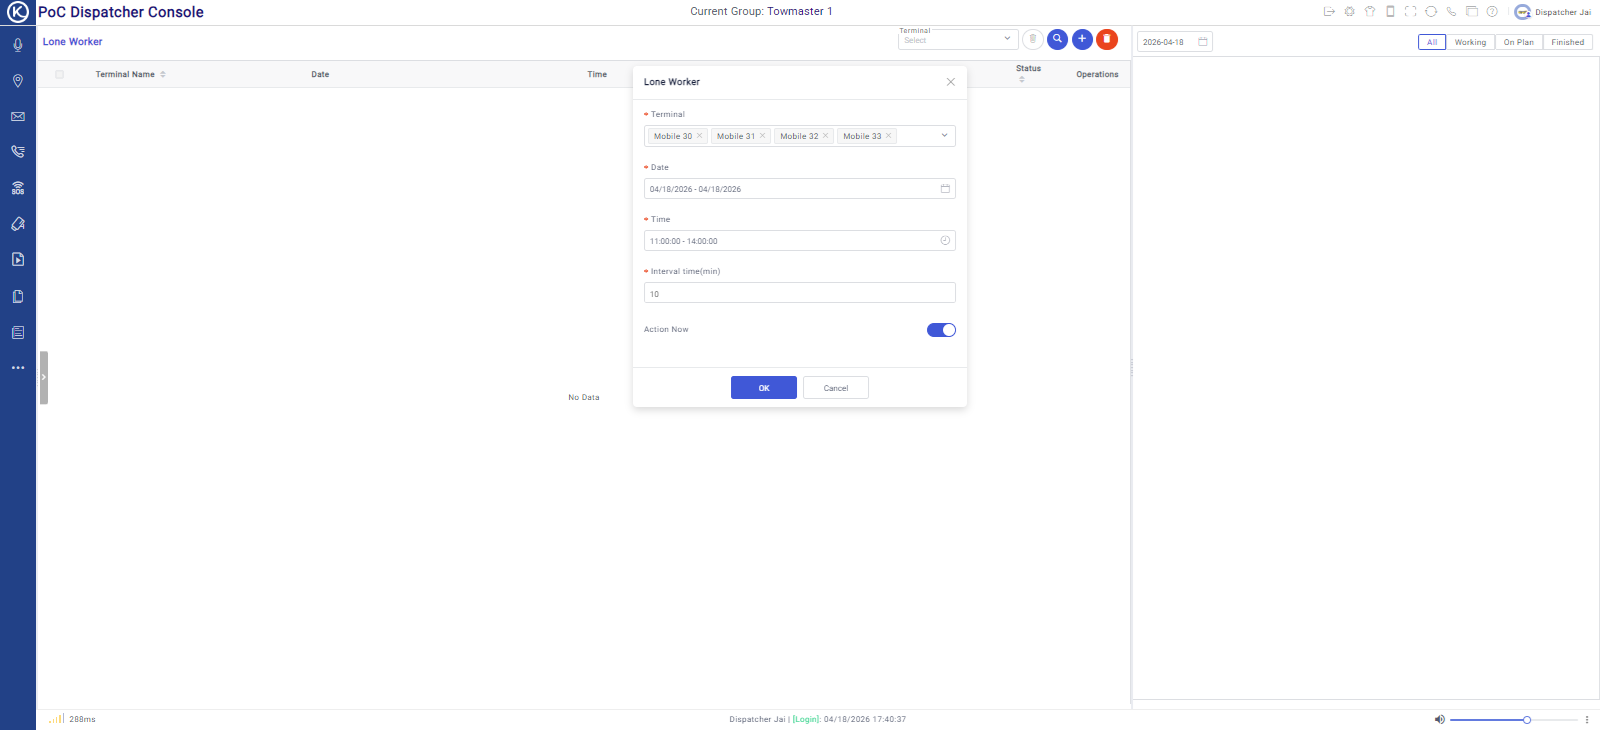This screenshot has width=1600, height=730.
Task: Open the surveillance camera icon in sidebar
Action: point(18,224)
